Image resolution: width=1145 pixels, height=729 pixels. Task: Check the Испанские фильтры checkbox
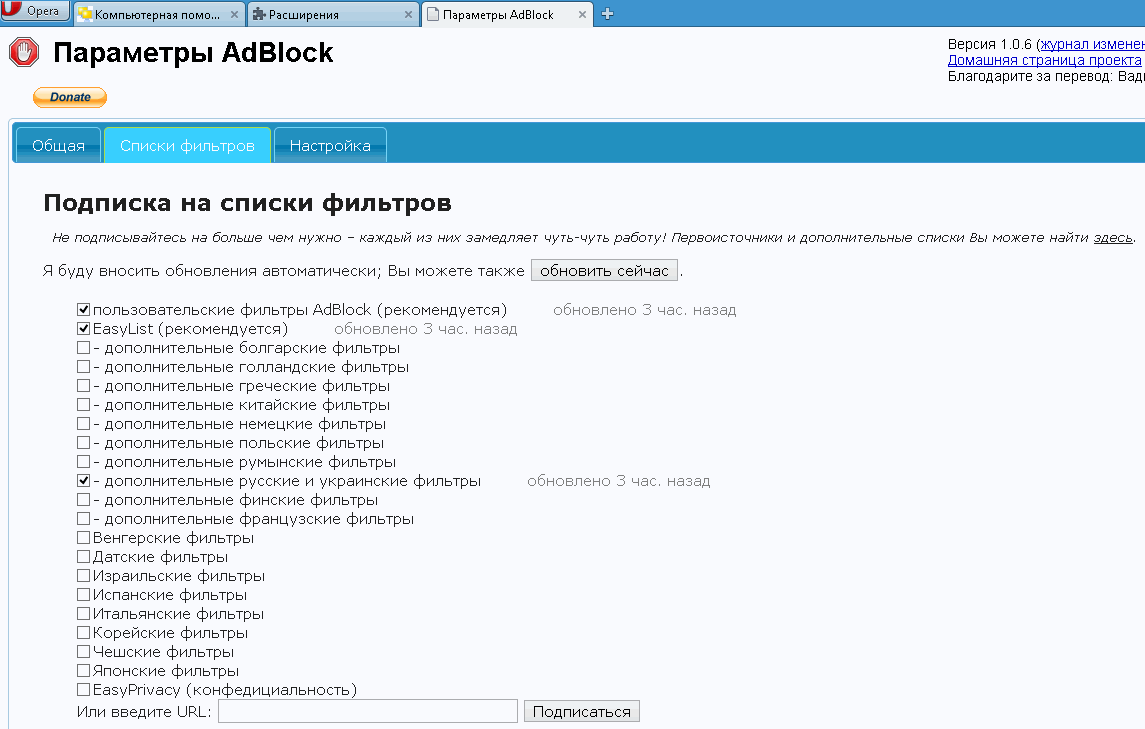click(84, 595)
